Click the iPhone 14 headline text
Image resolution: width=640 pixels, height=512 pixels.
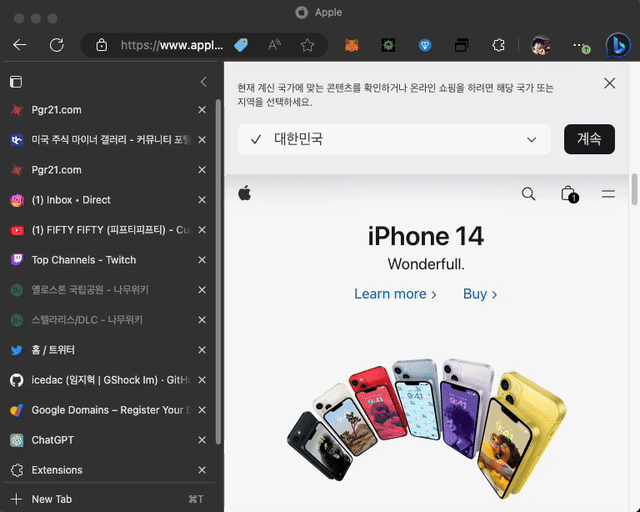[x=426, y=236]
